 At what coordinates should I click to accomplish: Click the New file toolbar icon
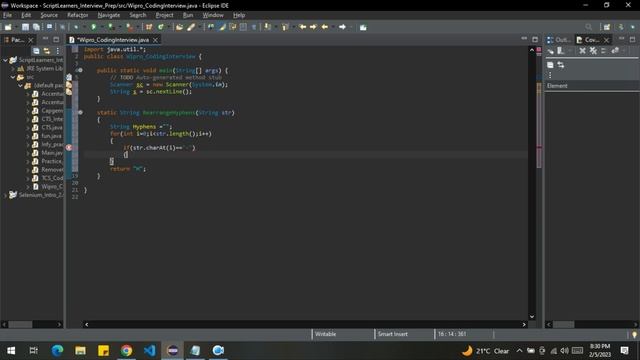click(x=8, y=27)
